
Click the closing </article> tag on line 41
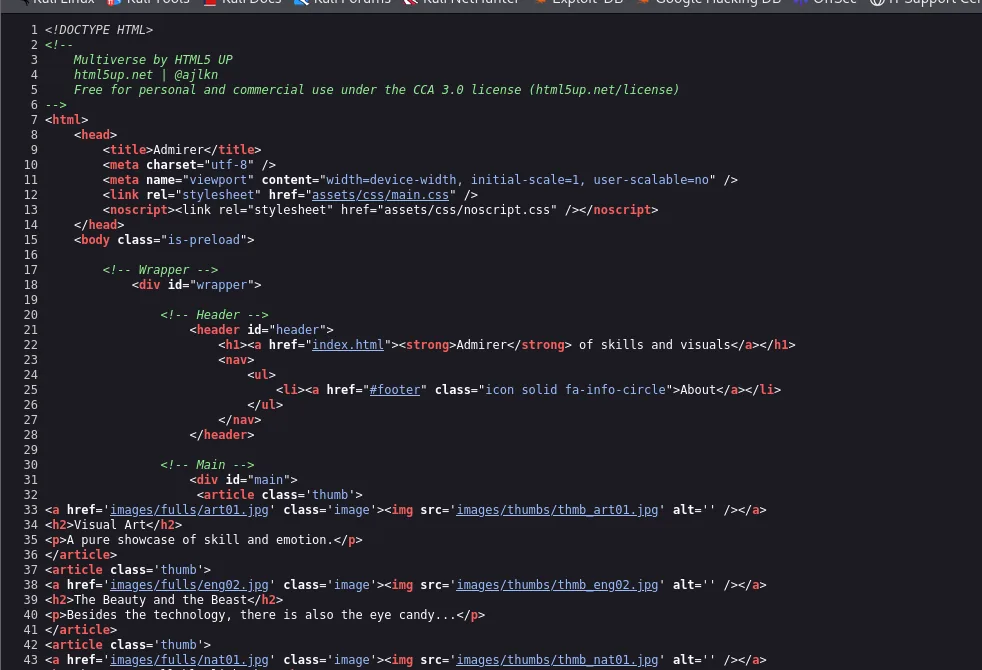point(81,630)
